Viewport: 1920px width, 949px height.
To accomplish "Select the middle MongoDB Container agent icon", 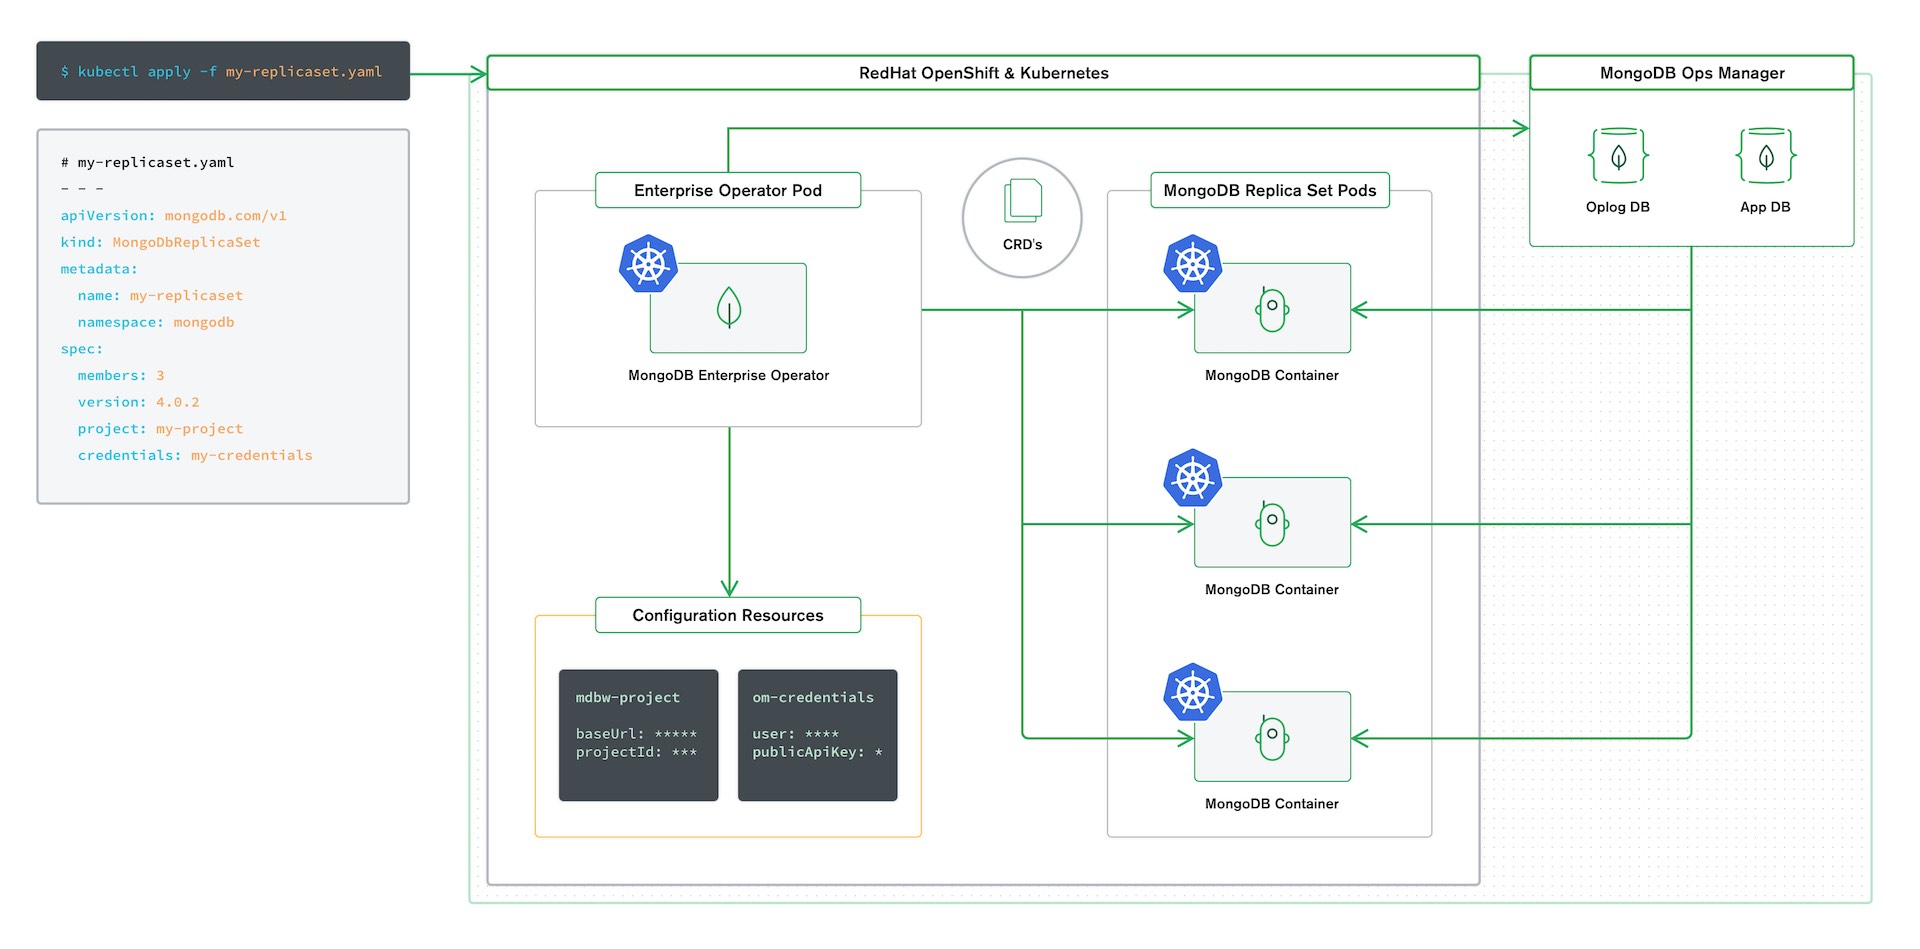I will click(x=1272, y=523).
